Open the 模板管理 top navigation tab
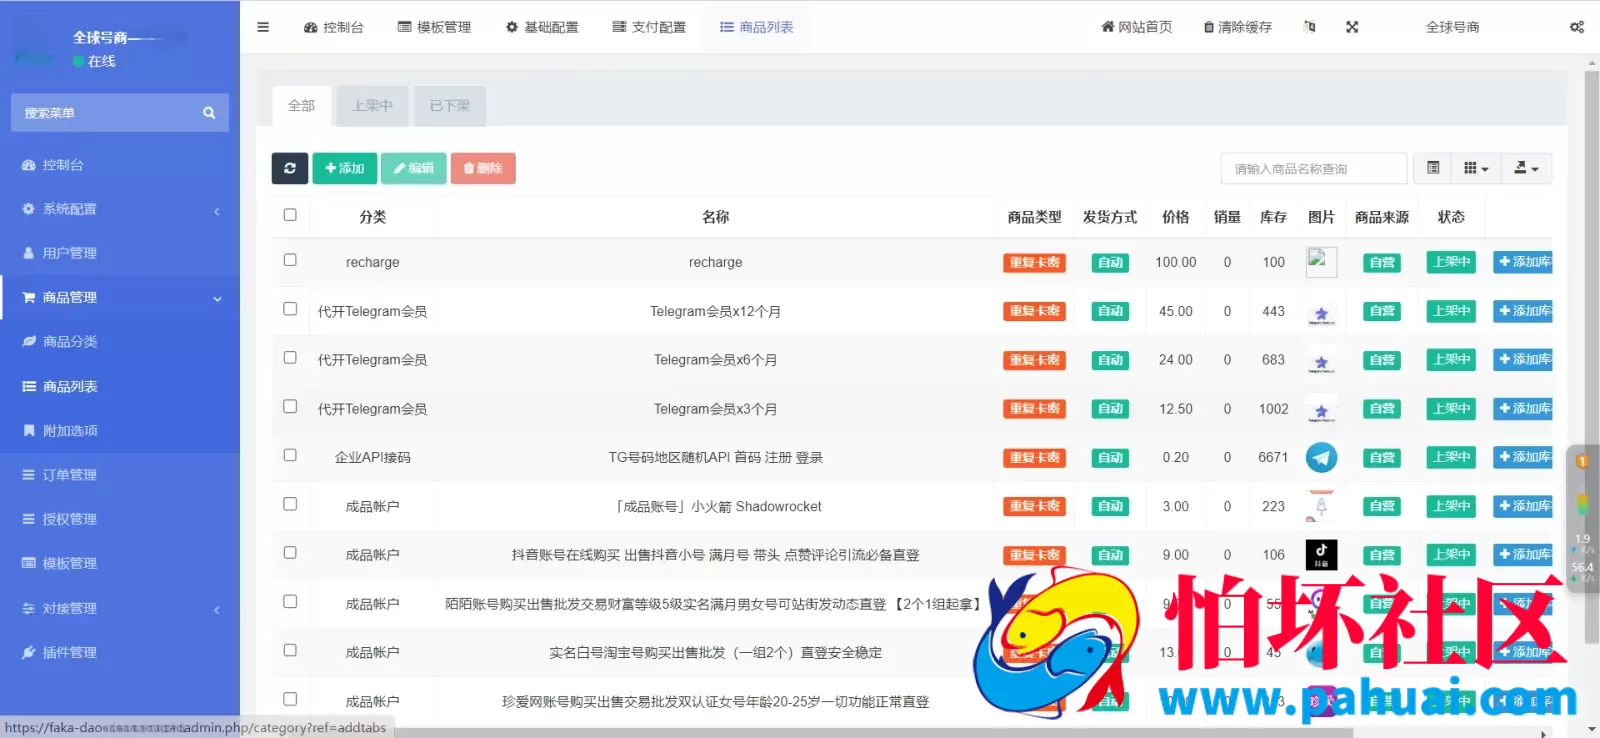 (434, 27)
